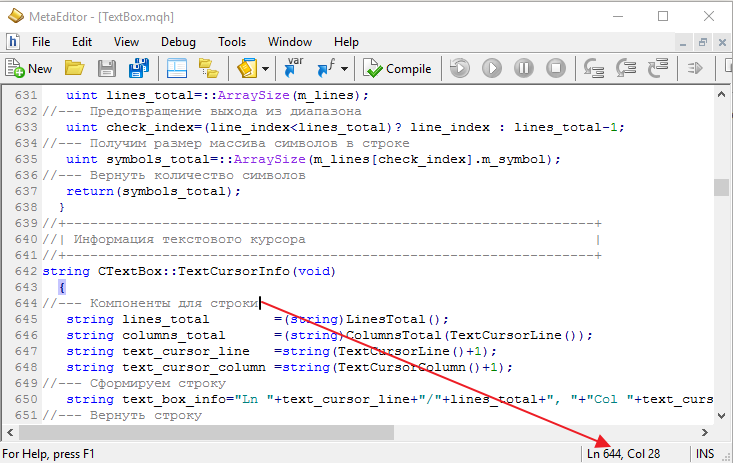Open the Help menu
The width and height of the screenshot is (733, 463).
pos(346,42)
